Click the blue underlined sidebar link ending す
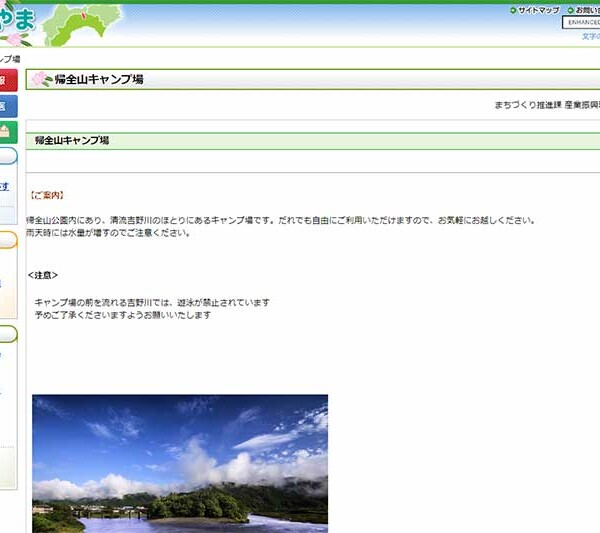 click(x=4, y=187)
